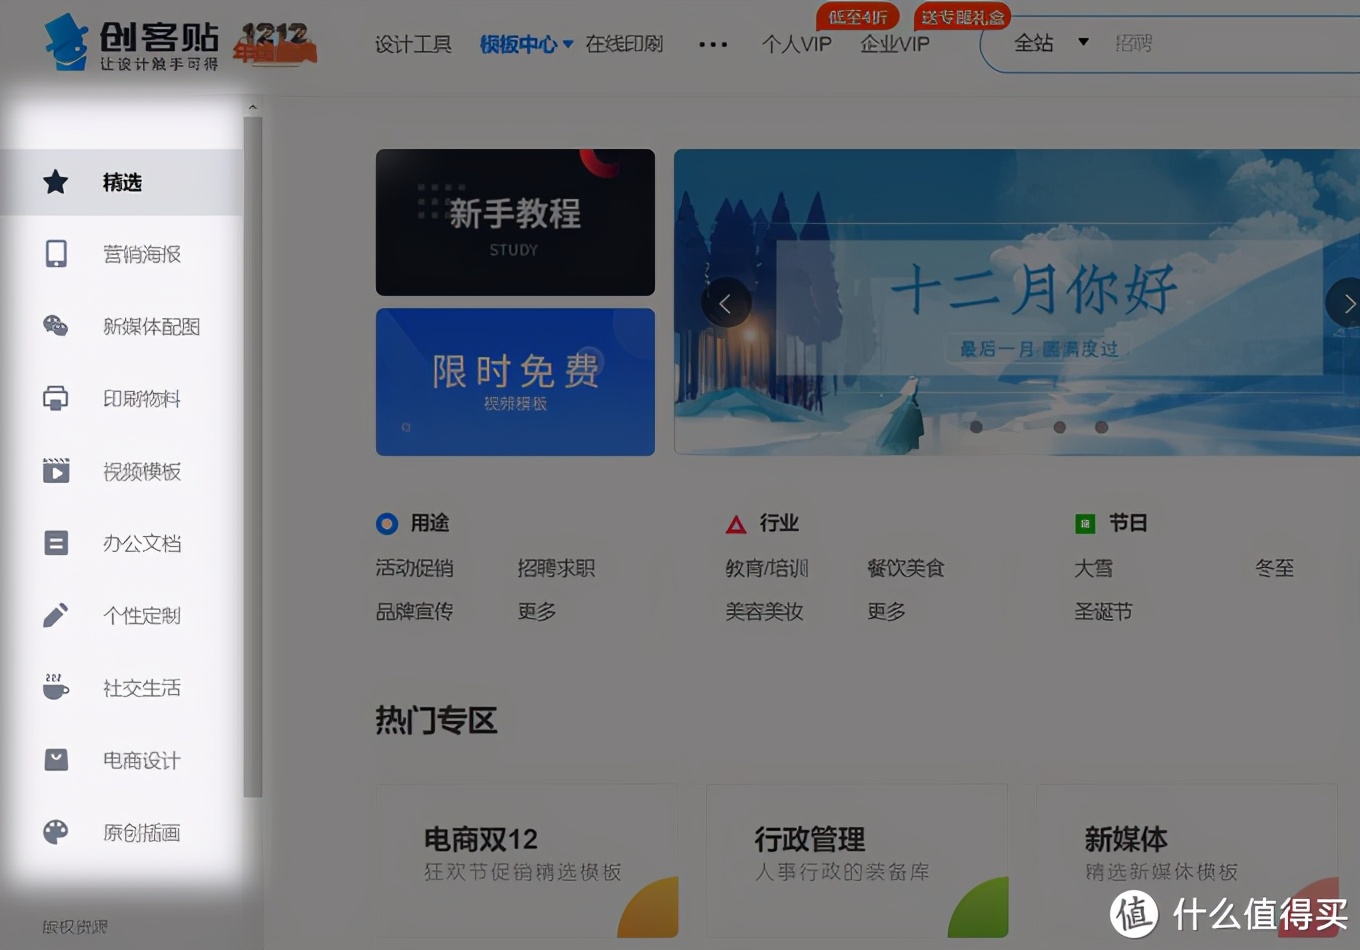Viewport: 1360px width, 950px height.
Task: Click the 新媒体配图 WeChat icon
Action: point(56,326)
